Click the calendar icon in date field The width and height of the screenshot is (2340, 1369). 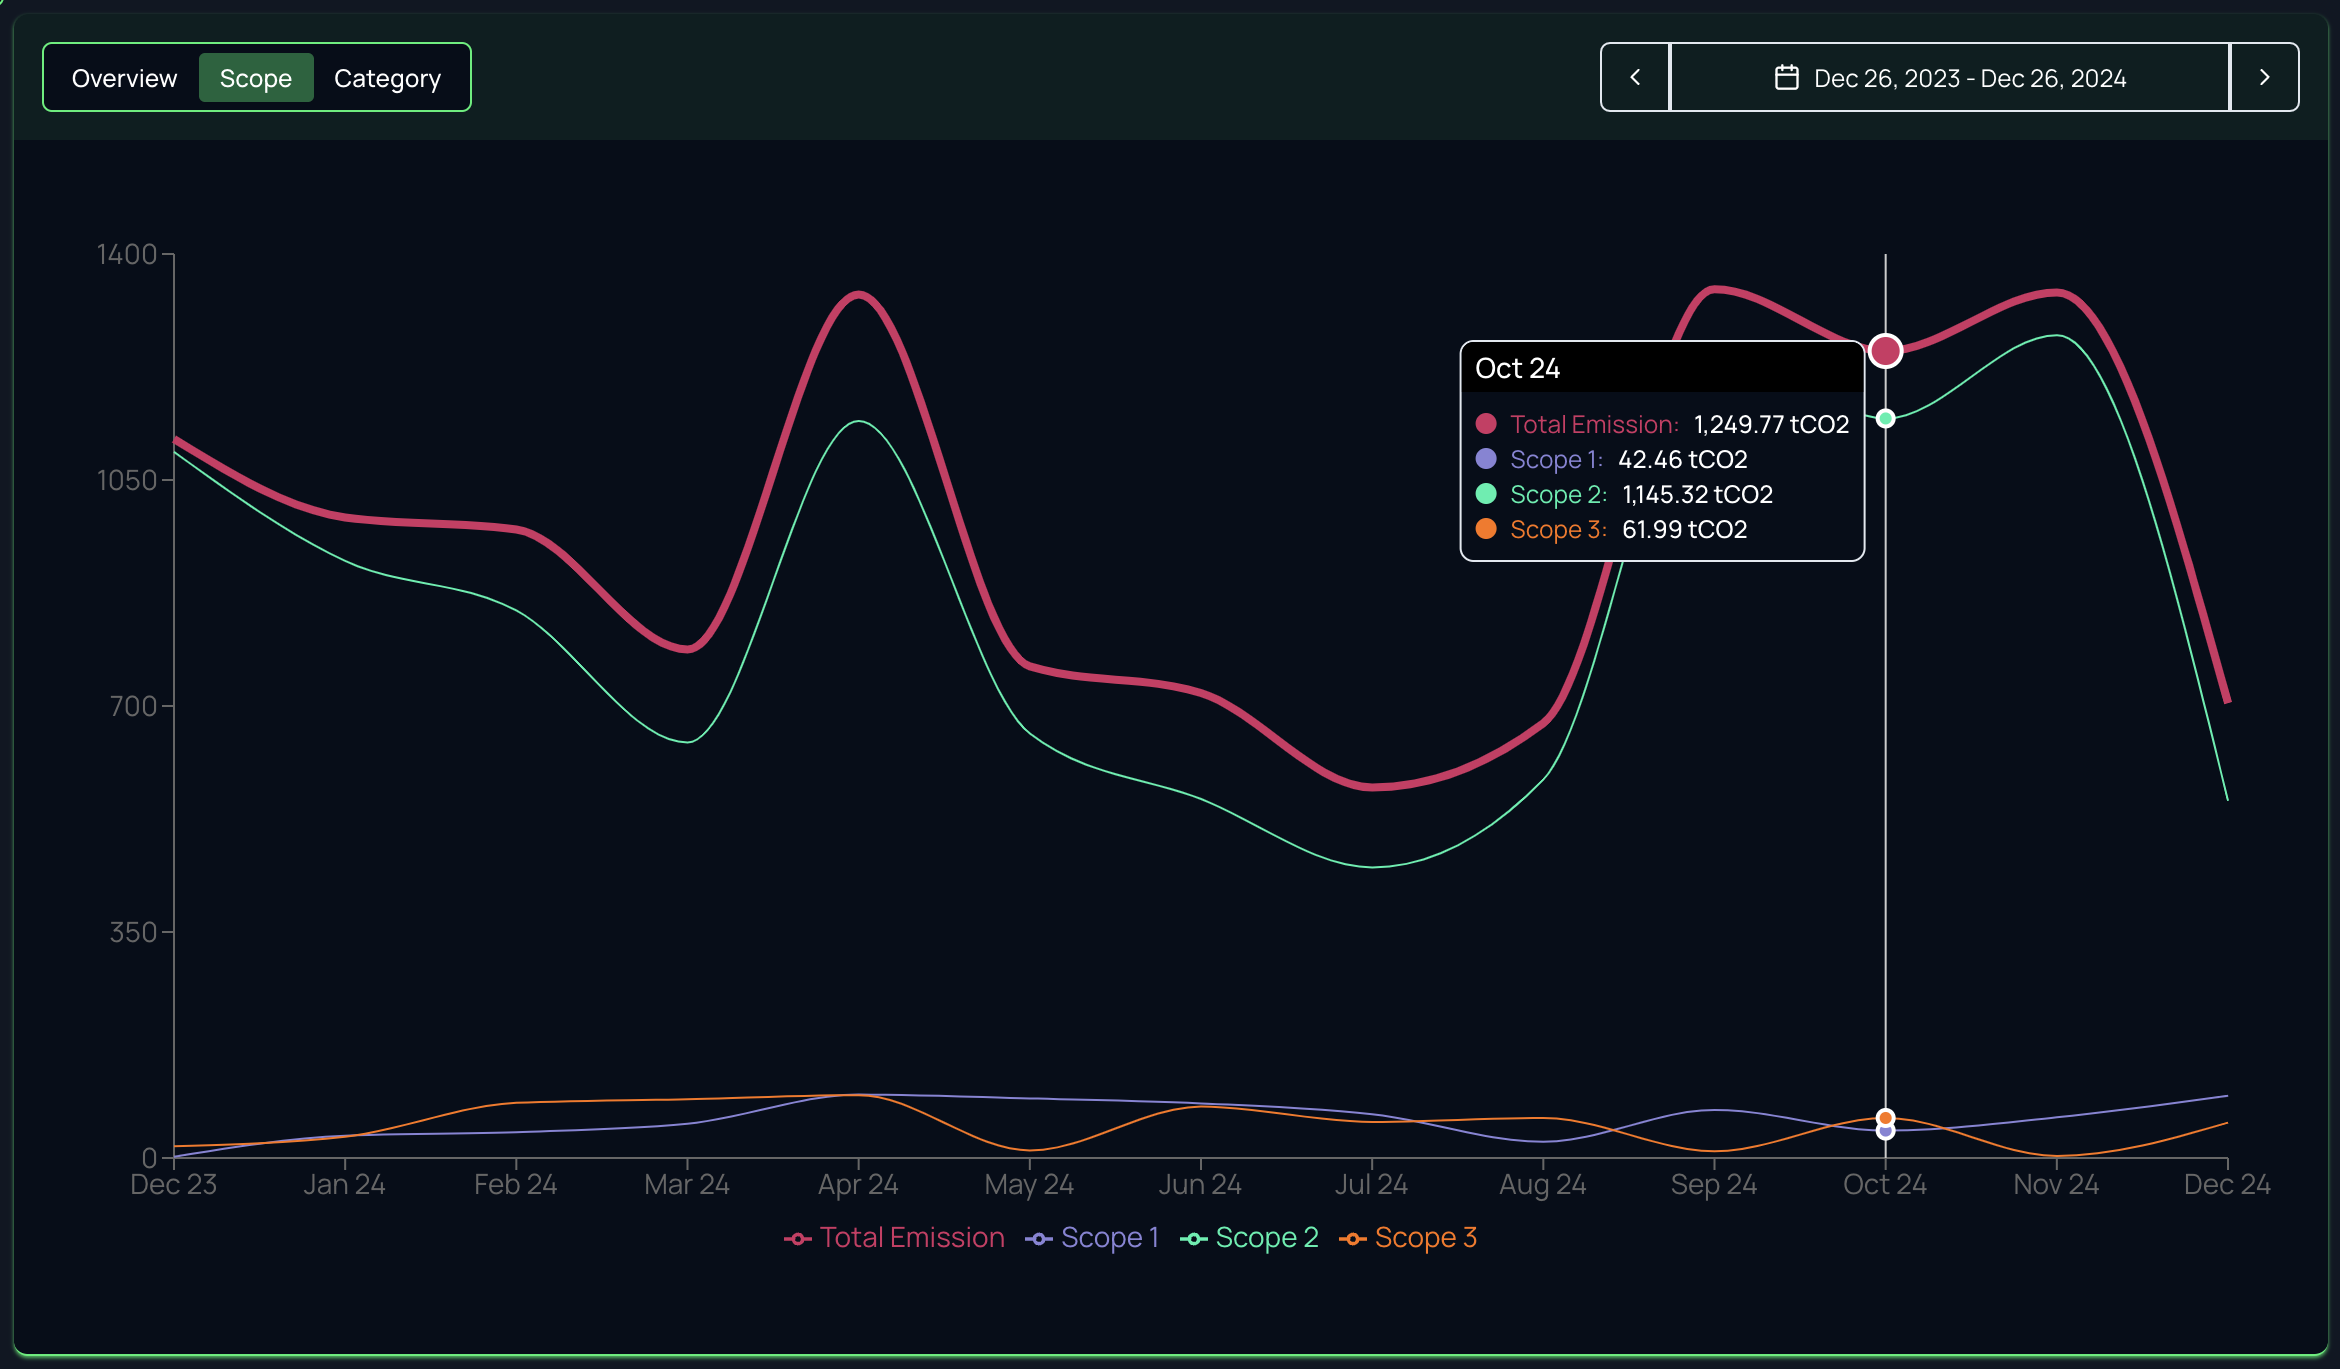[x=1786, y=77]
